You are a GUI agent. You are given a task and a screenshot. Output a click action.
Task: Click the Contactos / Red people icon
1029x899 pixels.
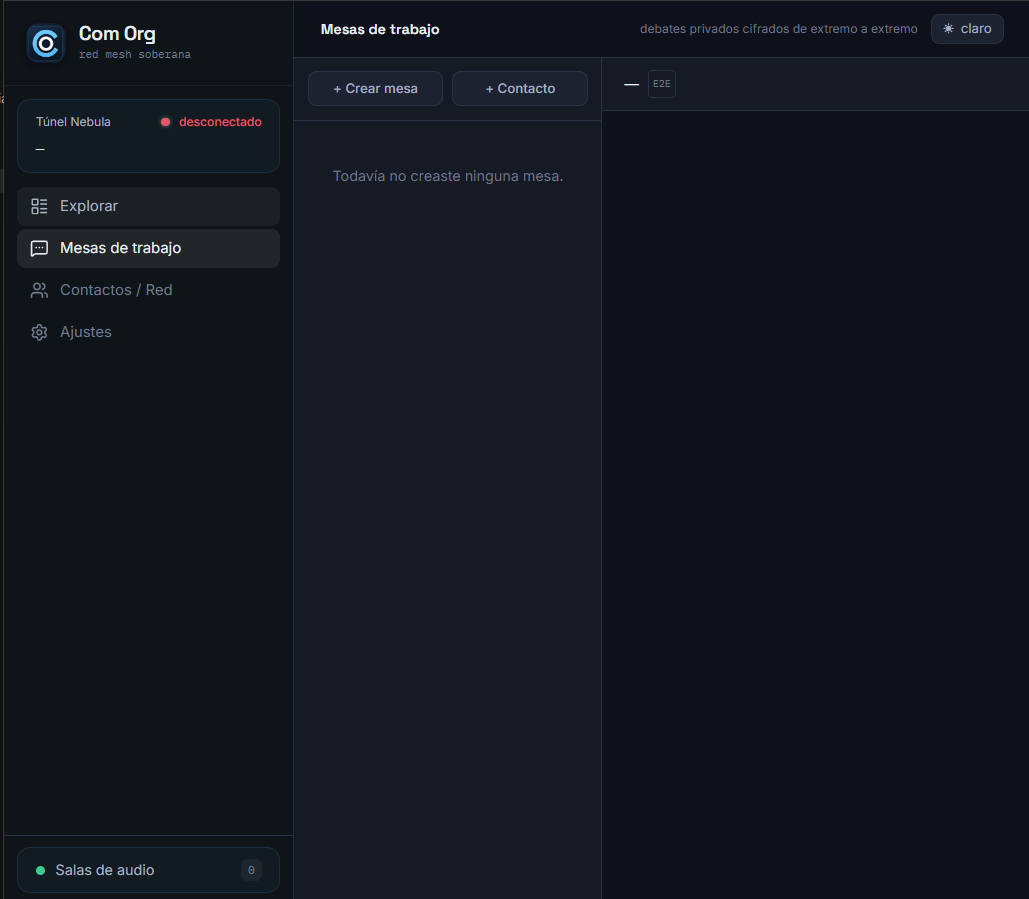[39, 291]
